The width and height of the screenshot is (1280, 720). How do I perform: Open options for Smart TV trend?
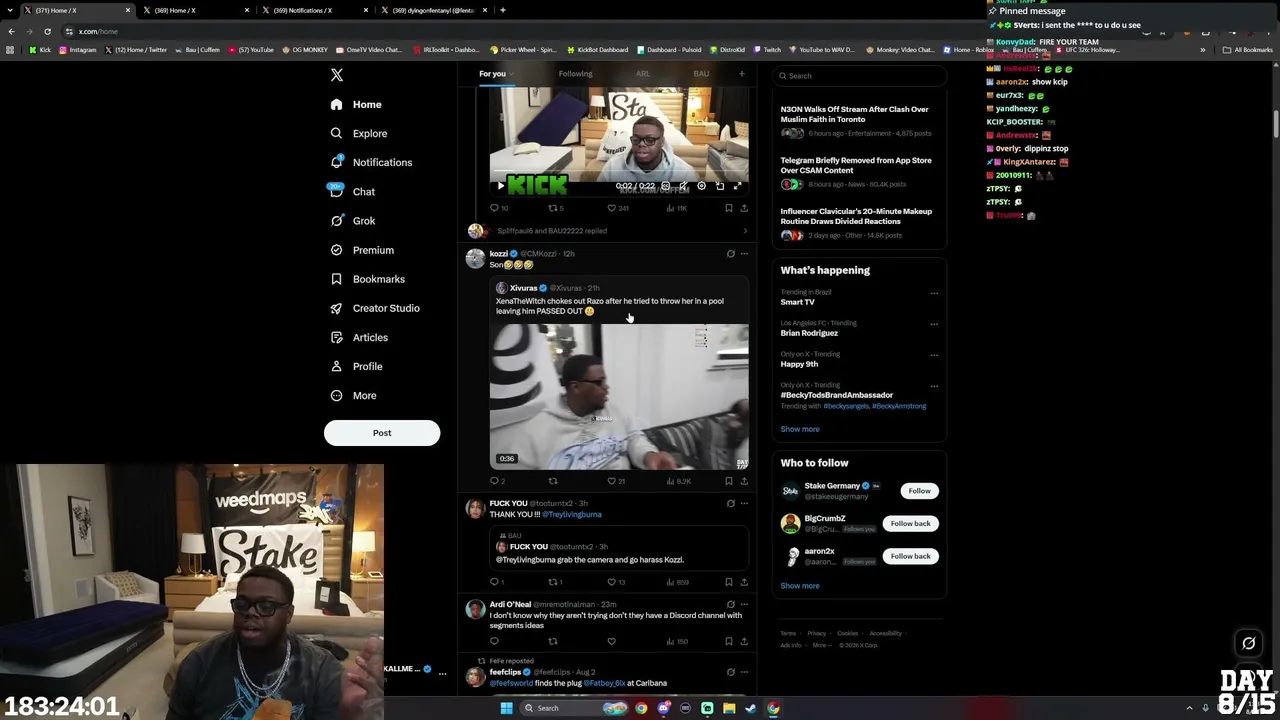[x=934, y=293]
